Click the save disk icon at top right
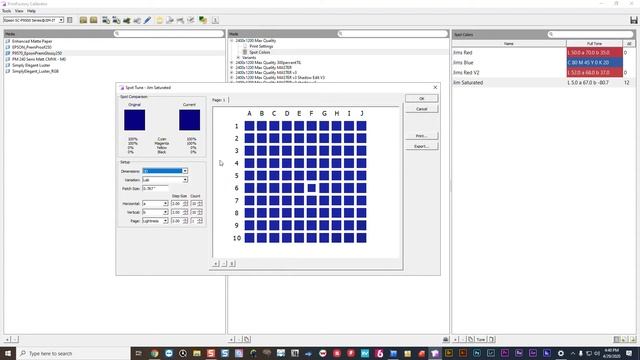Image resolution: width=640 pixels, height=360 pixels. coord(633,20)
